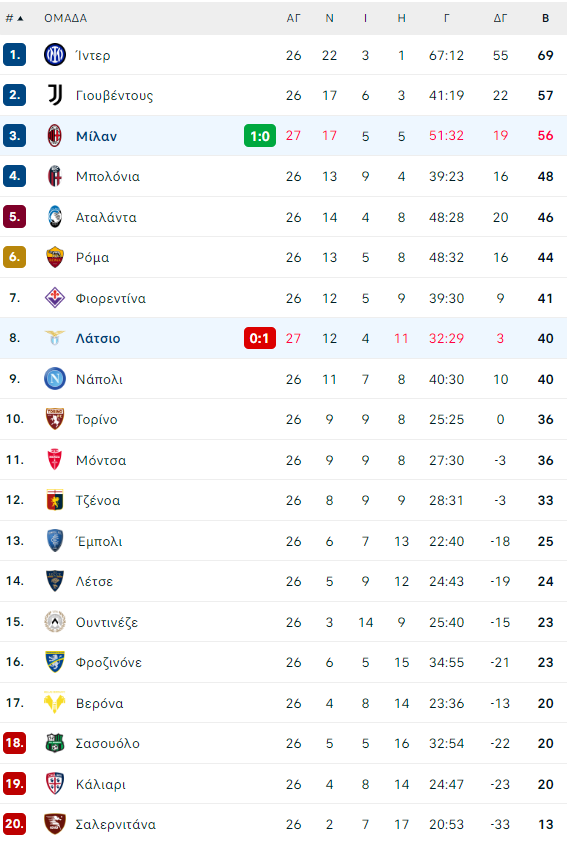Click the Sassuolo green crest icon
This screenshot has width=567, height=841.
(x=55, y=743)
